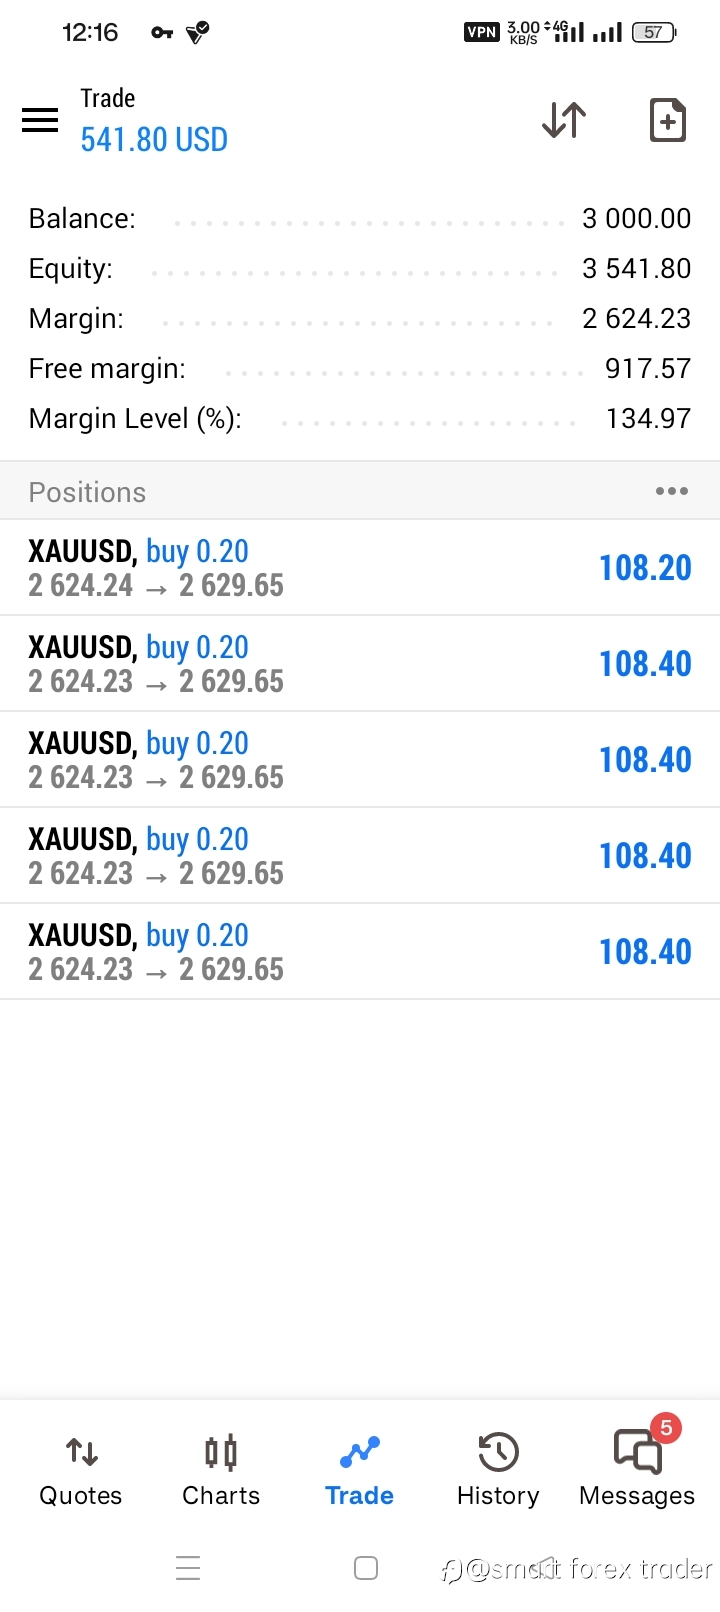Tap the Equity 3 541.80 row

(360, 268)
